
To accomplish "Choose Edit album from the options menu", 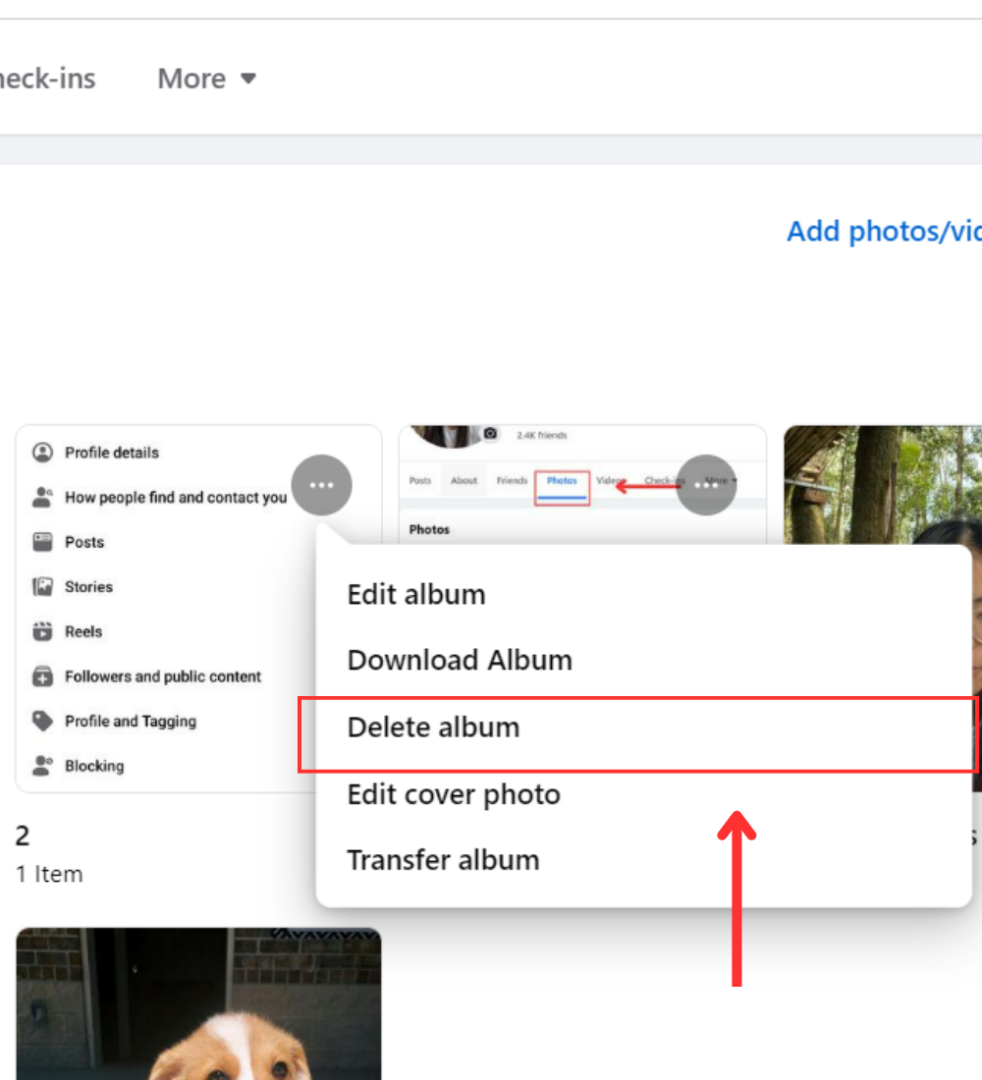I will [416, 593].
